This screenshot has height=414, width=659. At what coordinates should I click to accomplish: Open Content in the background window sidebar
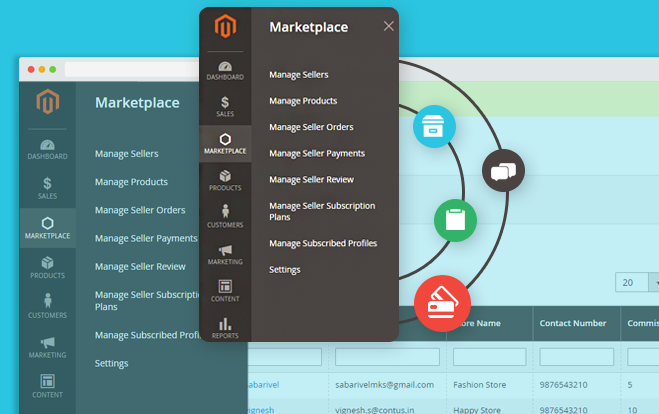point(47,386)
